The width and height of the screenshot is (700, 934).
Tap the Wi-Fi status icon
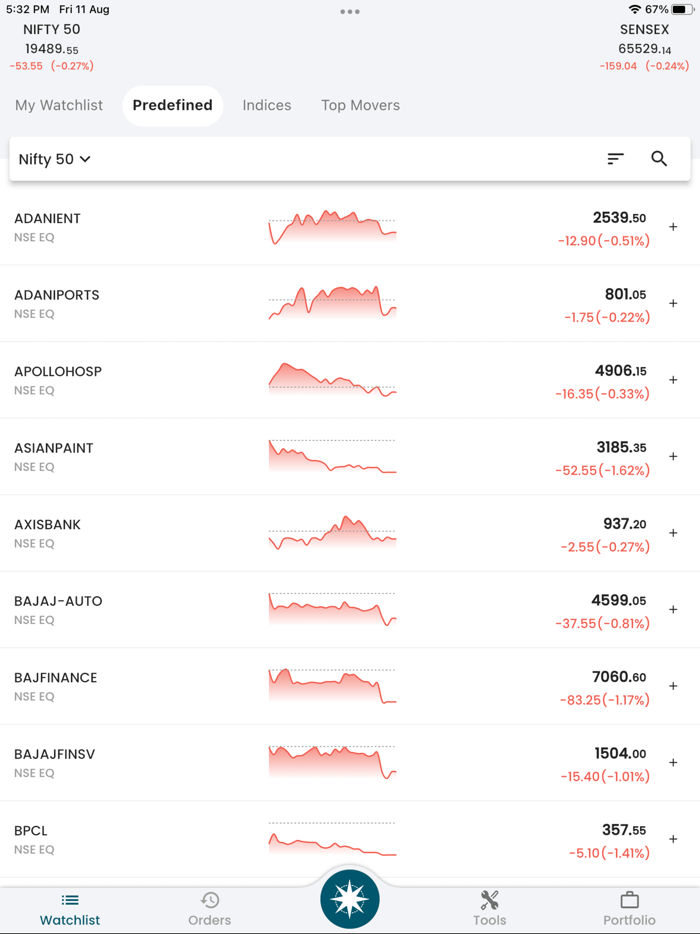[x=634, y=10]
